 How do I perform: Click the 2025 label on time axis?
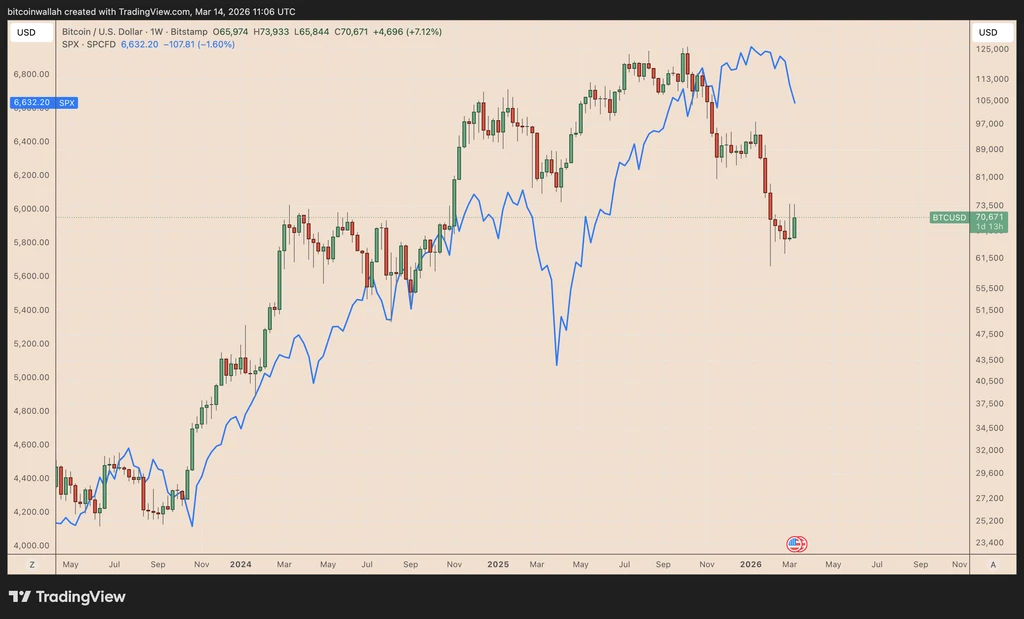(498, 564)
